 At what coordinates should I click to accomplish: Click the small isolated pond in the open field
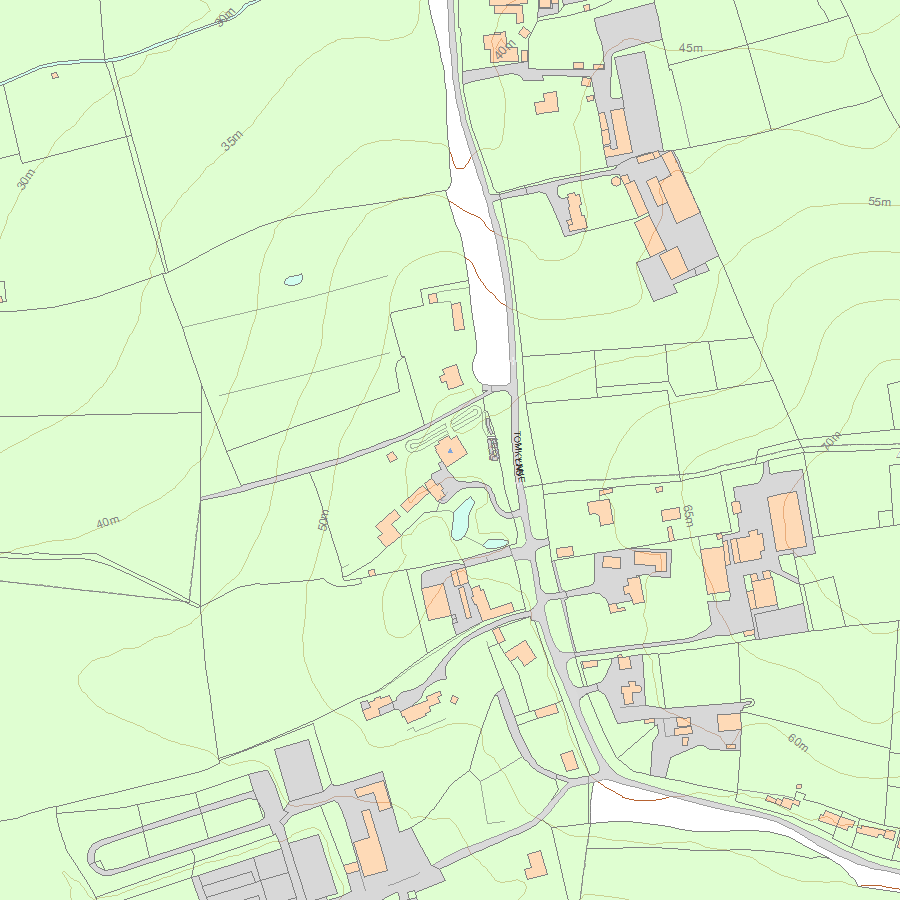(x=293, y=280)
